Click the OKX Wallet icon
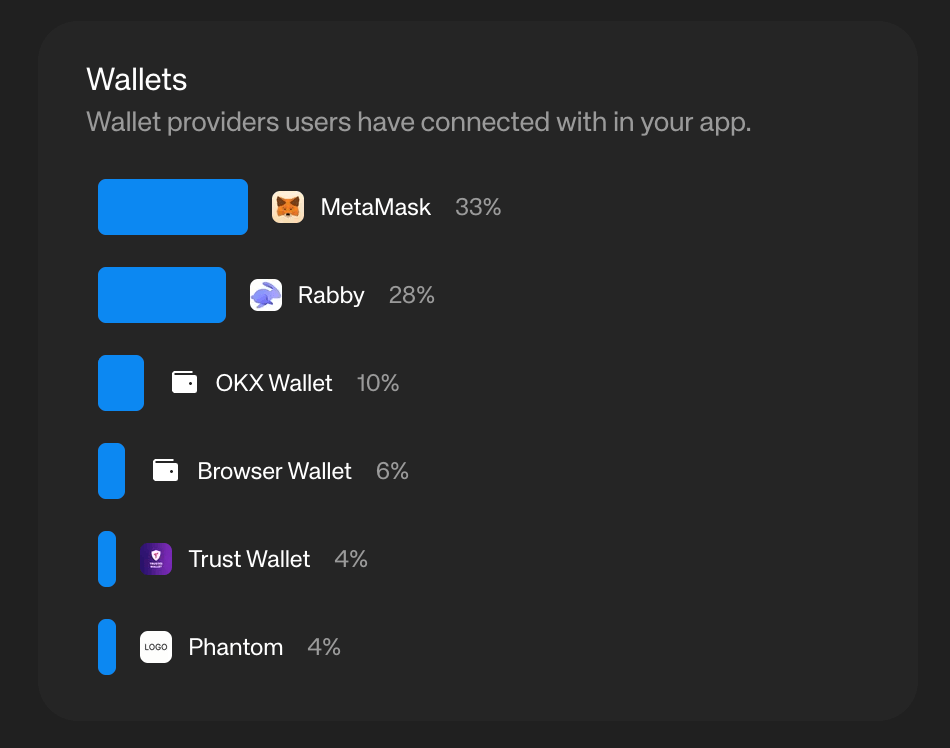This screenshot has height=748, width=950. (184, 383)
